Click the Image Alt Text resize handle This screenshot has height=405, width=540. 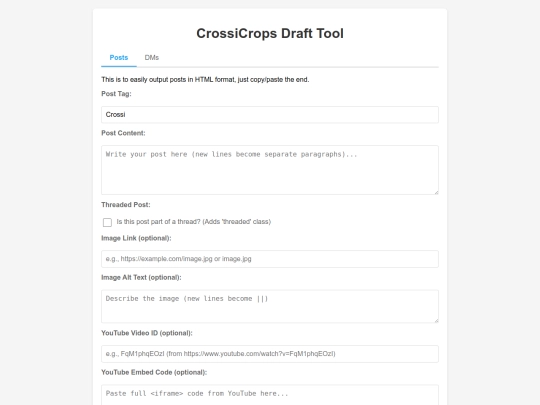click(x=436, y=321)
